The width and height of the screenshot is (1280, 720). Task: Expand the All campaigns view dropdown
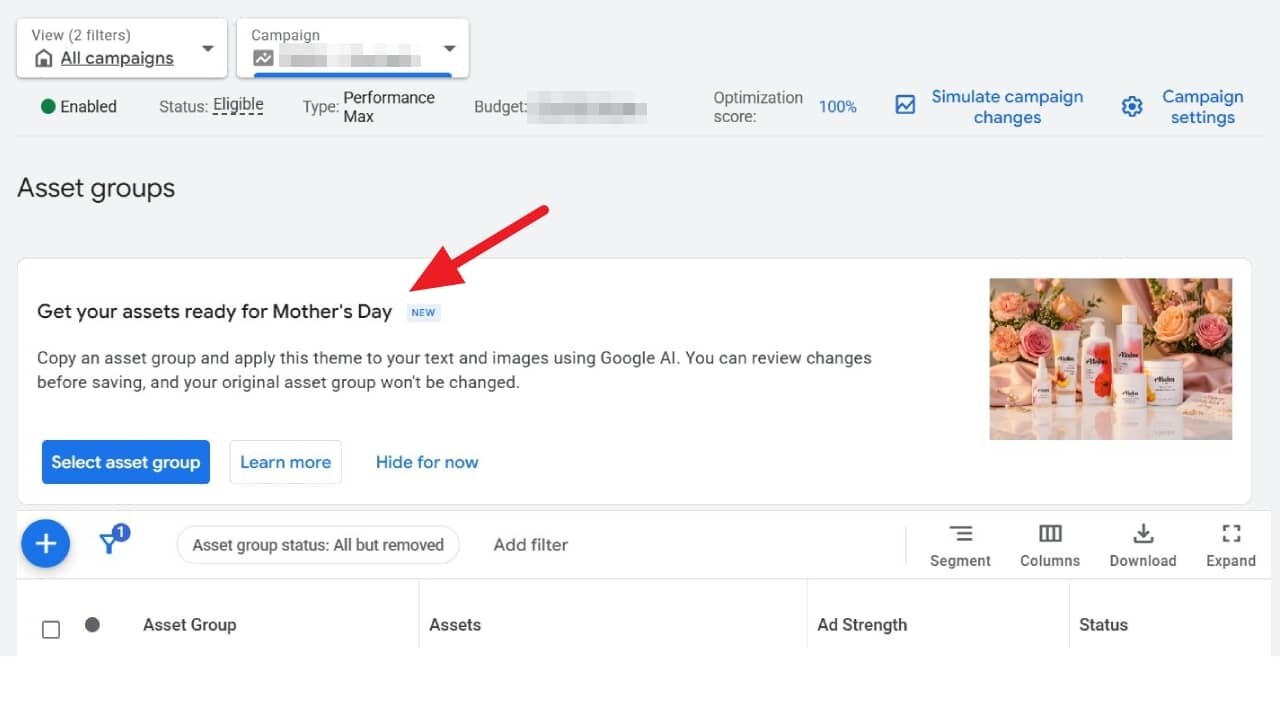click(207, 48)
